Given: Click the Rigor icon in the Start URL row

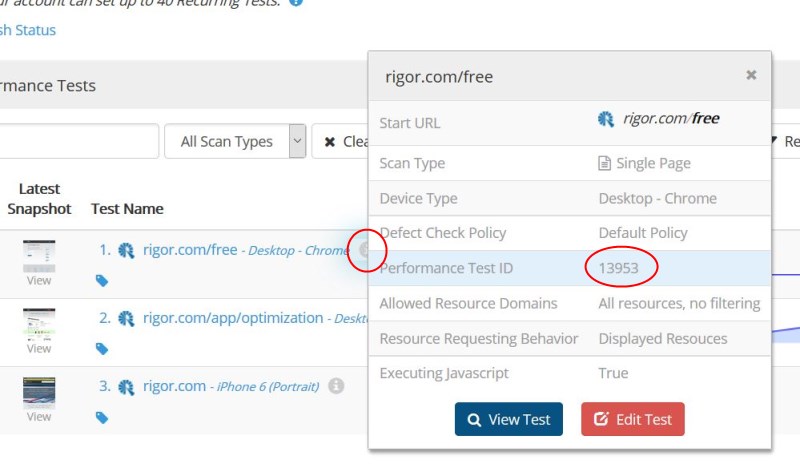Looking at the screenshot, I should coord(606,119).
